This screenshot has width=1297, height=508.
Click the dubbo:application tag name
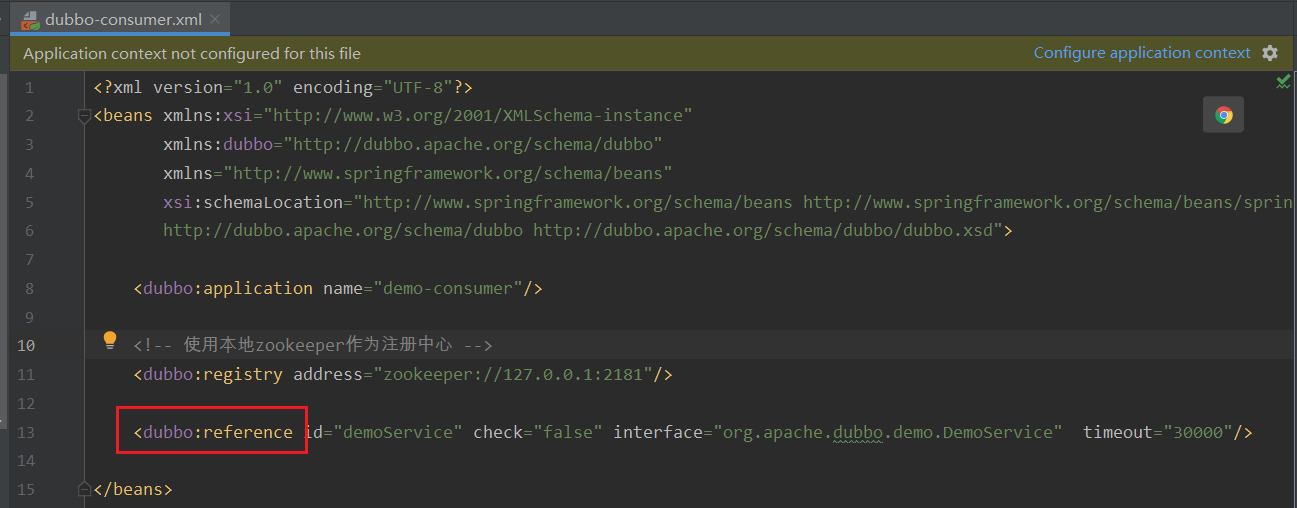(228, 288)
